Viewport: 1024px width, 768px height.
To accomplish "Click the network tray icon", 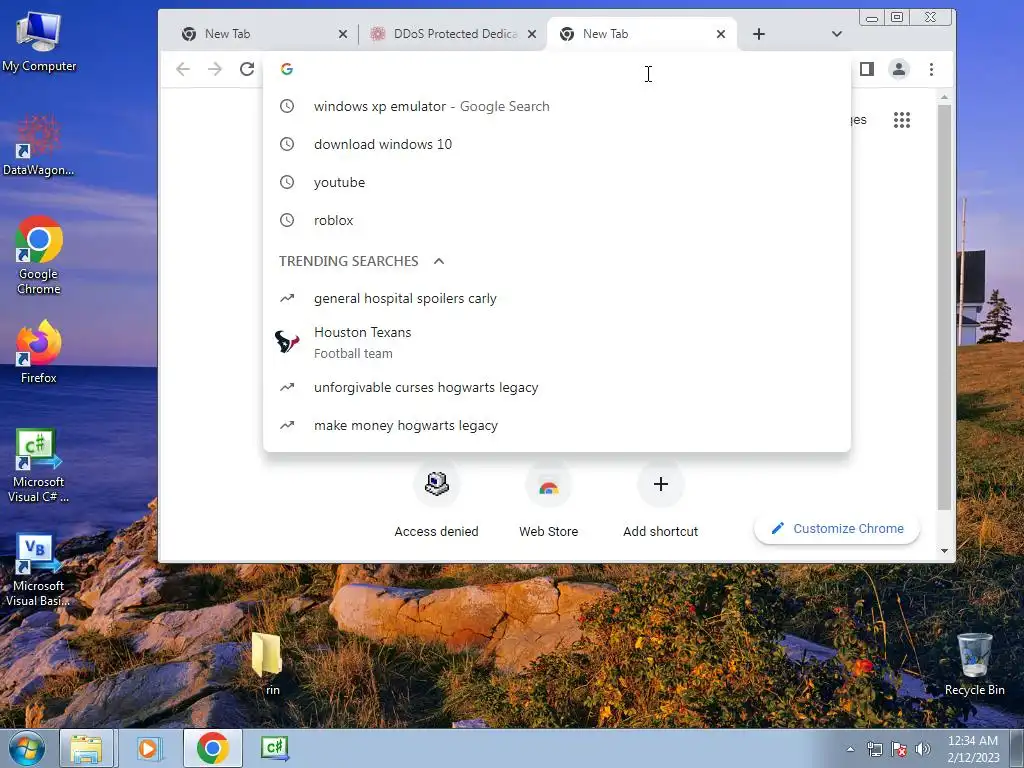I will 874,749.
